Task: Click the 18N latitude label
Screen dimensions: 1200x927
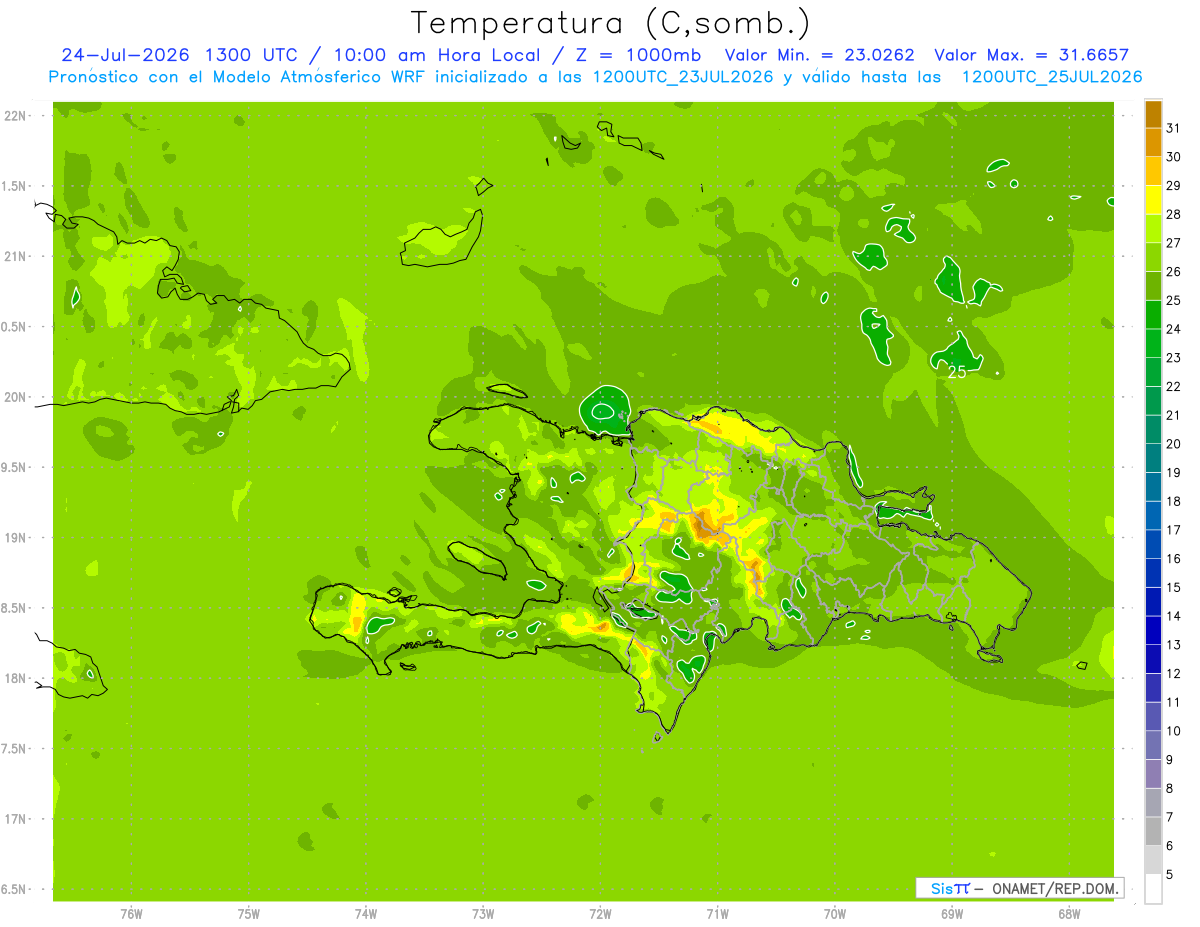Action: [x=16, y=679]
